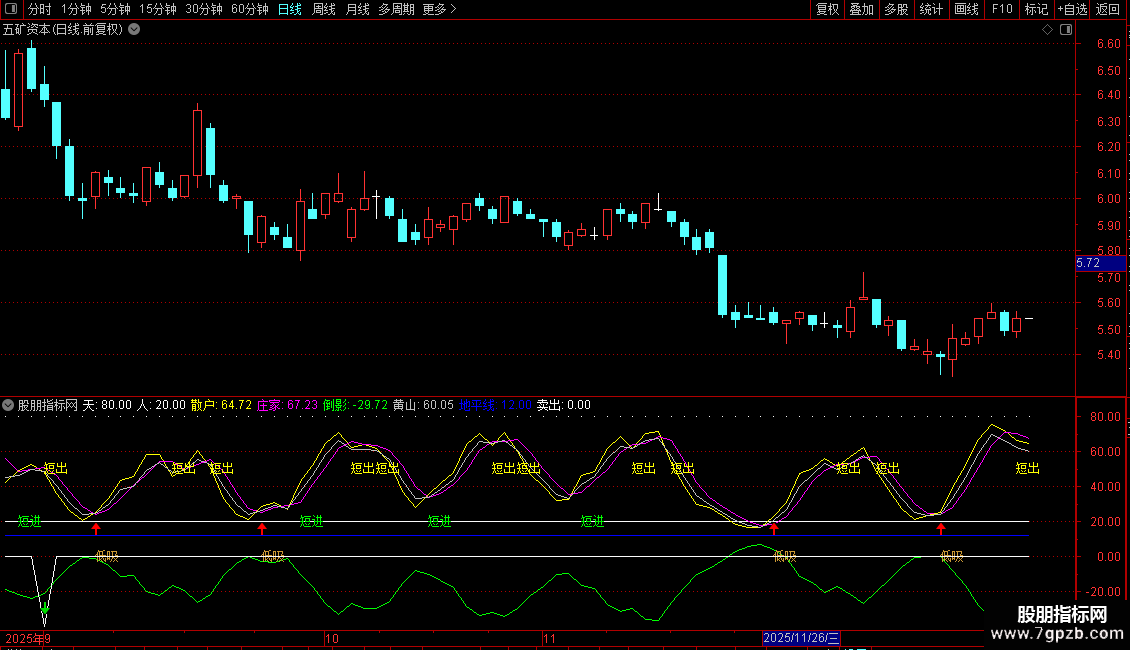
Task: Click the 返回 back button
Action: coord(1108,9)
